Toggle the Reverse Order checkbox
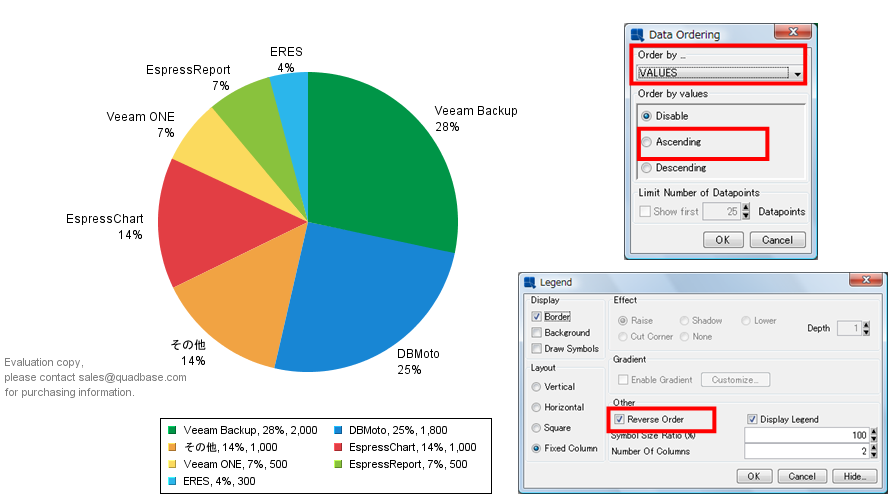The height and width of the screenshot is (500, 888). (619, 420)
